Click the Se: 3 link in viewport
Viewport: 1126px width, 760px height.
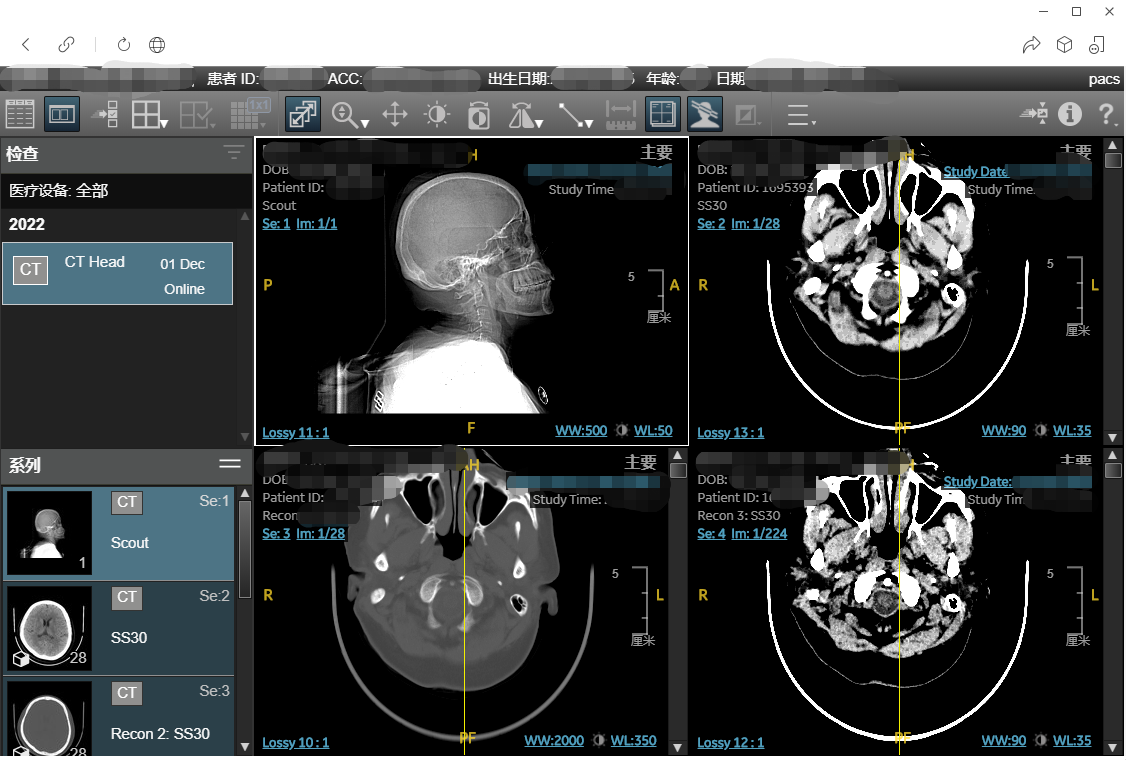276,533
